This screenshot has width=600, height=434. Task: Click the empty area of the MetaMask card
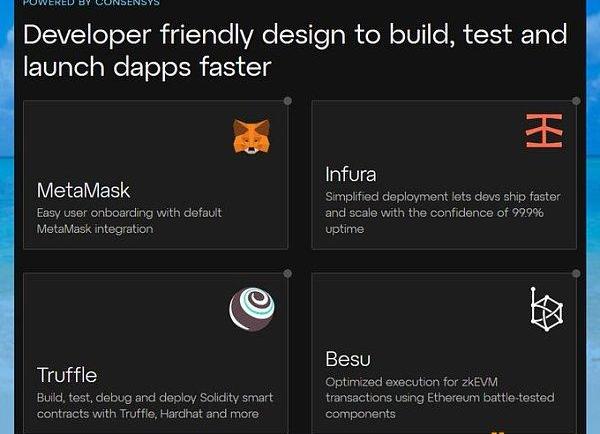(x=120, y=140)
